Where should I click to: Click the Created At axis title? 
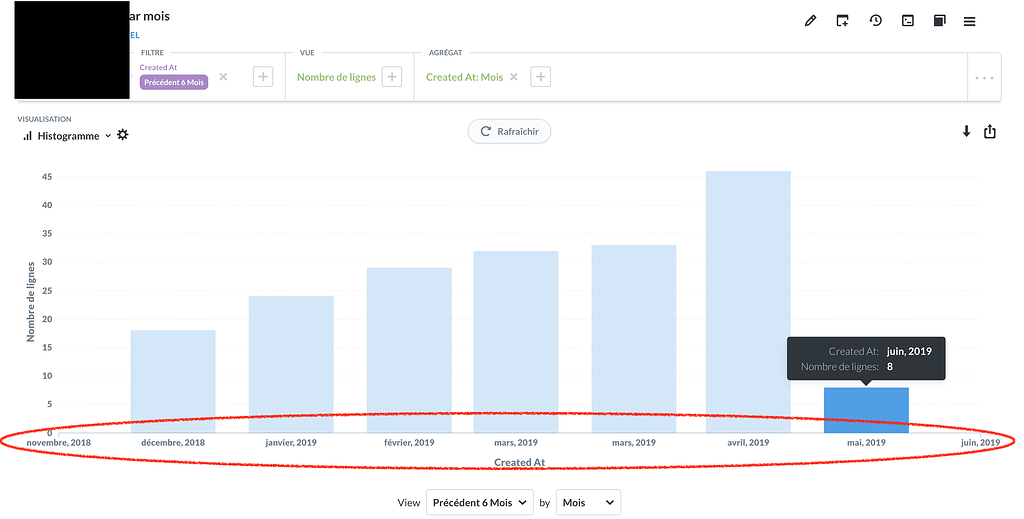point(519,462)
